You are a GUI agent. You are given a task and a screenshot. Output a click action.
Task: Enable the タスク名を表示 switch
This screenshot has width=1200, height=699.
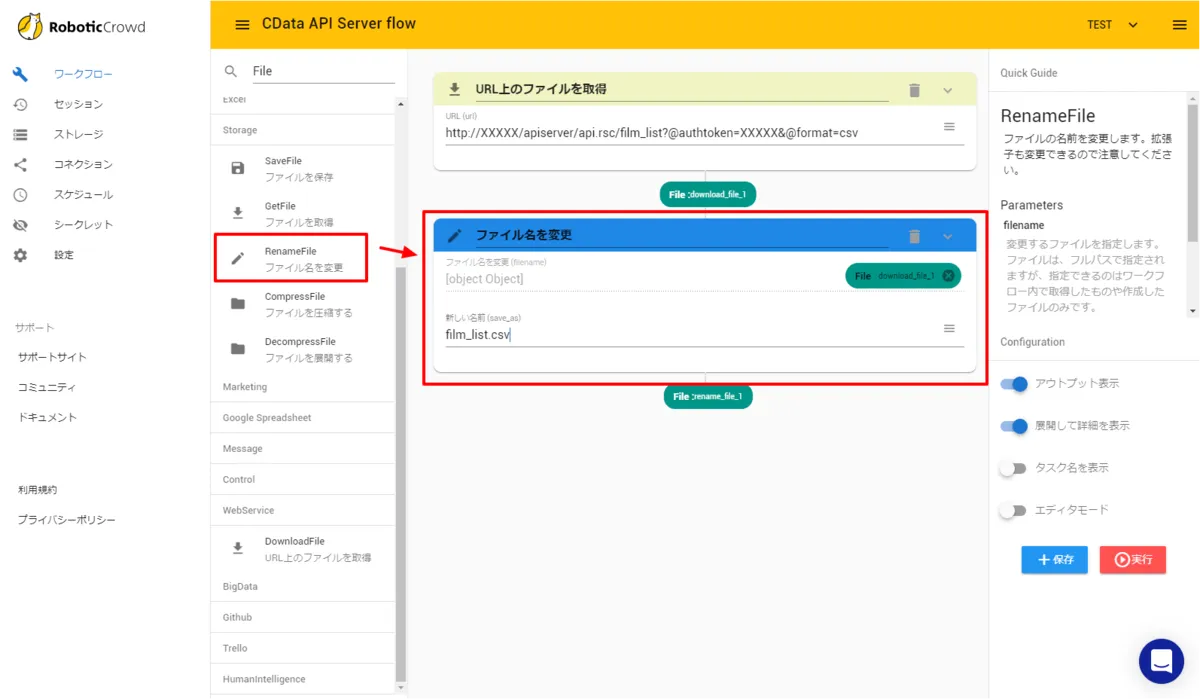pos(1014,468)
